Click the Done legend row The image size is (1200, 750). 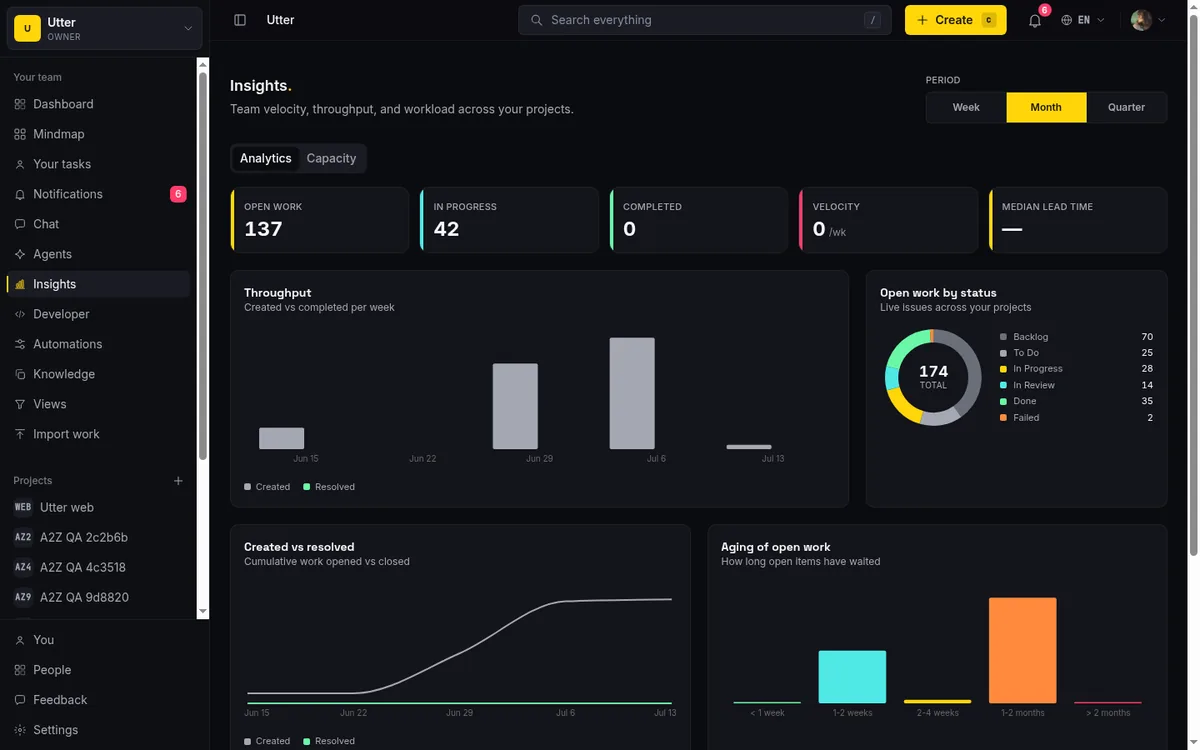[x=1076, y=401]
